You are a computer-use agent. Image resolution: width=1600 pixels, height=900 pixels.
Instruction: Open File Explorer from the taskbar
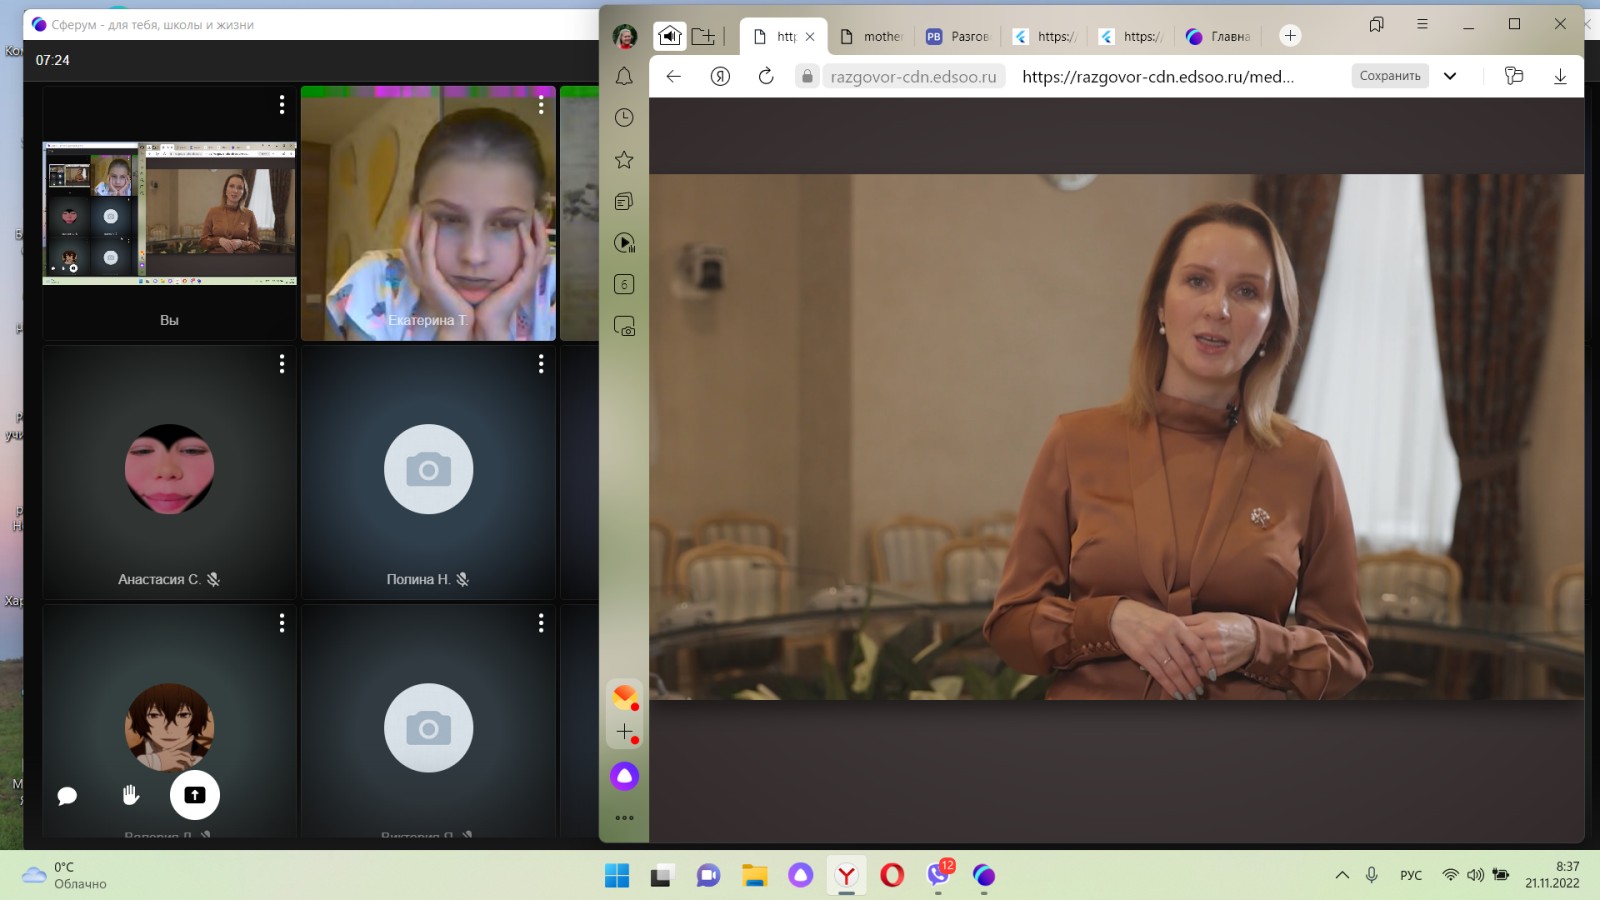pos(754,876)
